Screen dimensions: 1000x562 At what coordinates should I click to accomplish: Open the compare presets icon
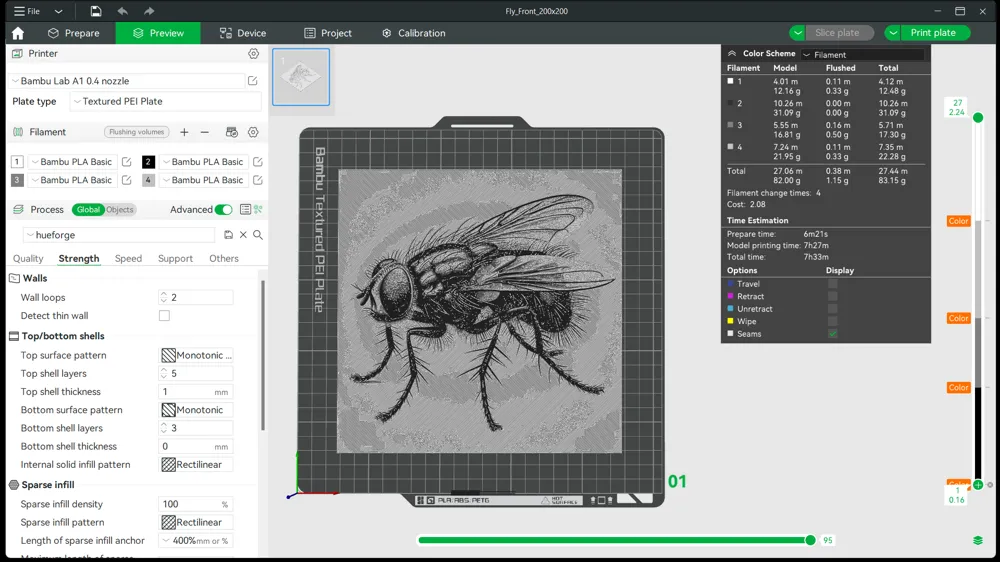pos(258,209)
